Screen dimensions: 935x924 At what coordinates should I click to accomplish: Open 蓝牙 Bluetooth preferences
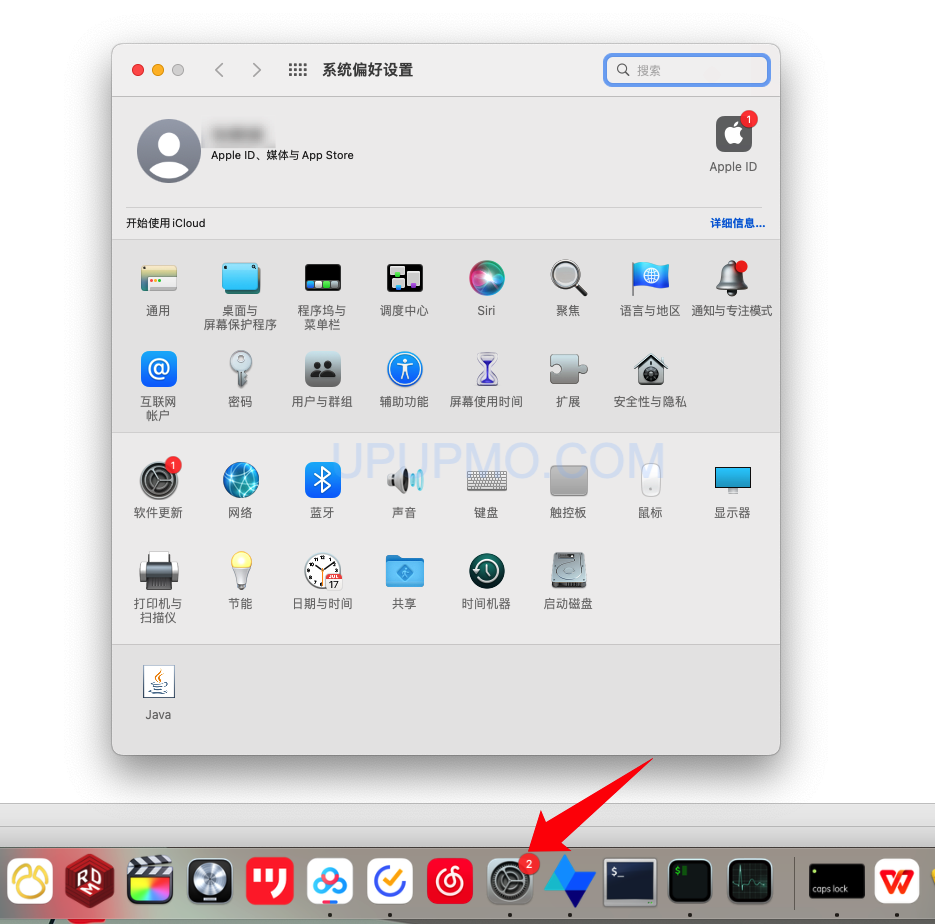[x=323, y=480]
